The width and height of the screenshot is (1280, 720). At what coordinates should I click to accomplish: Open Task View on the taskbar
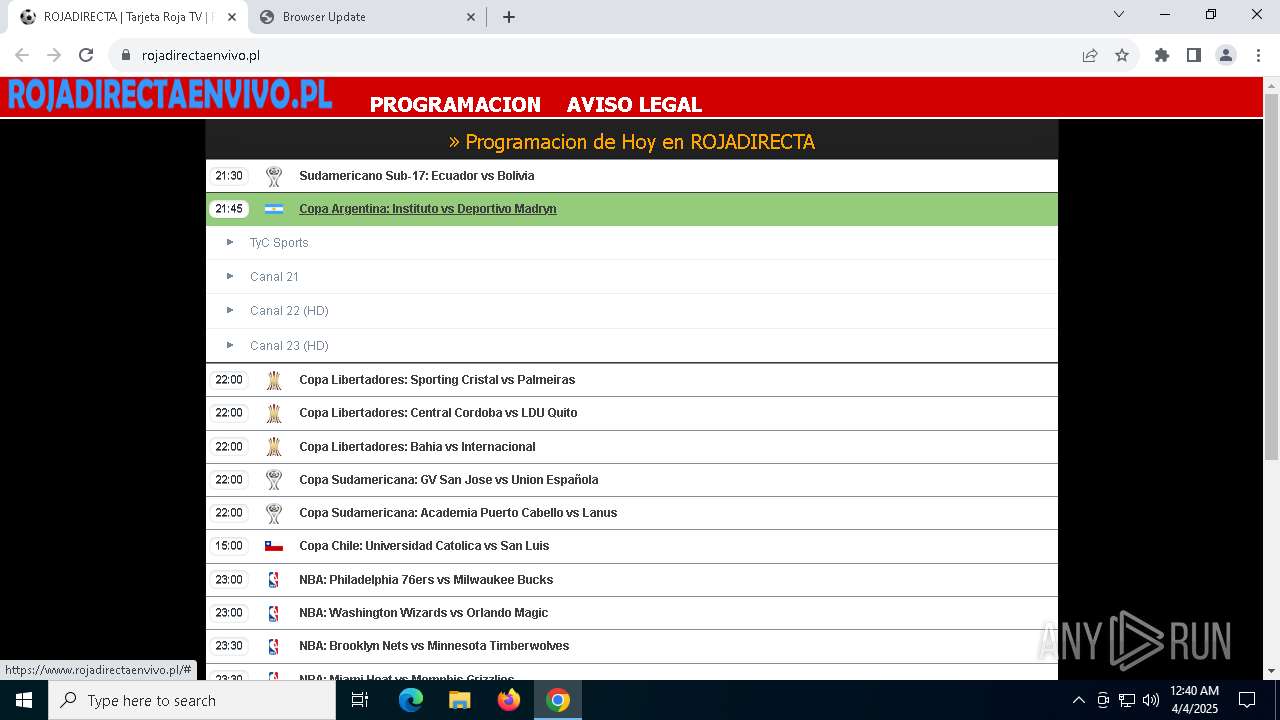(x=360, y=700)
